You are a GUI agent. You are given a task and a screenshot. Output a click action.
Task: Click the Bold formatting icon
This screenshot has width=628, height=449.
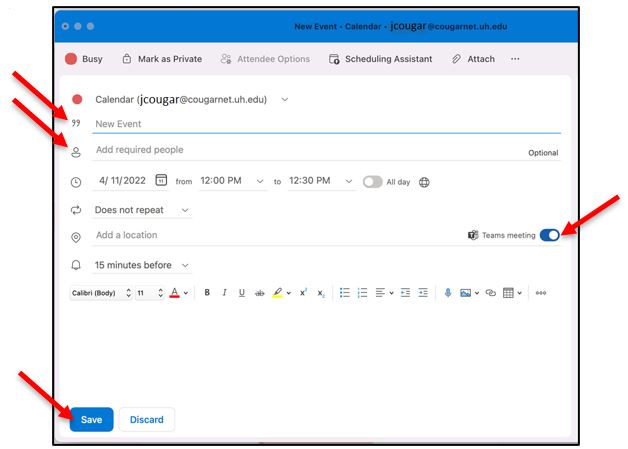[x=207, y=293]
